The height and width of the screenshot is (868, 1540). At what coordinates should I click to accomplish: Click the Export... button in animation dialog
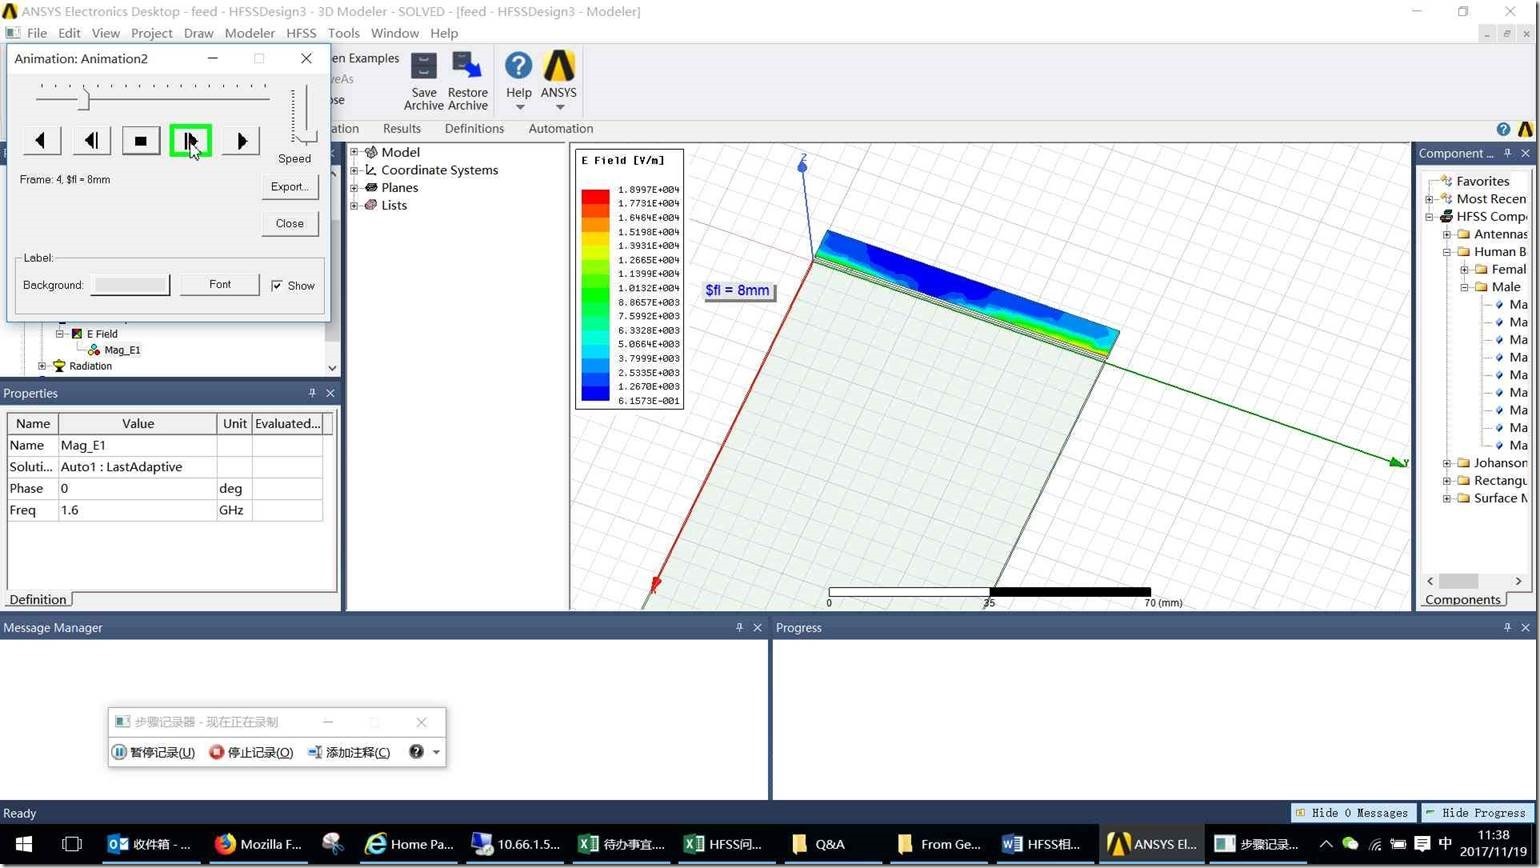290,187
